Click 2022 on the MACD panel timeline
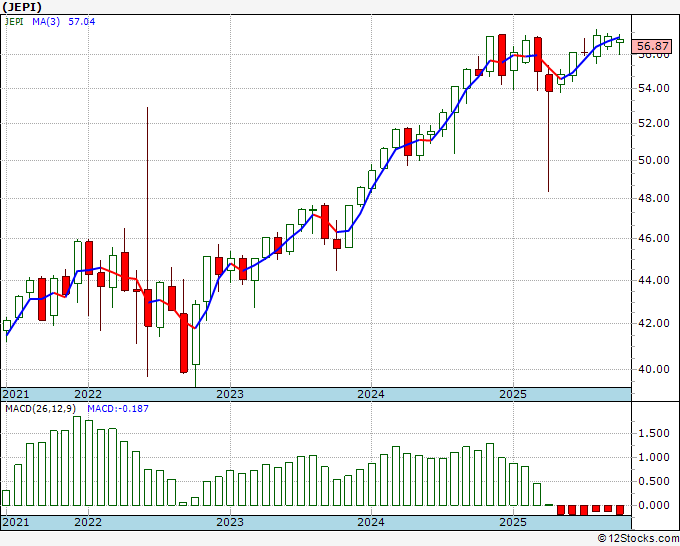Image resolution: width=680 pixels, height=546 pixels. tap(88, 522)
